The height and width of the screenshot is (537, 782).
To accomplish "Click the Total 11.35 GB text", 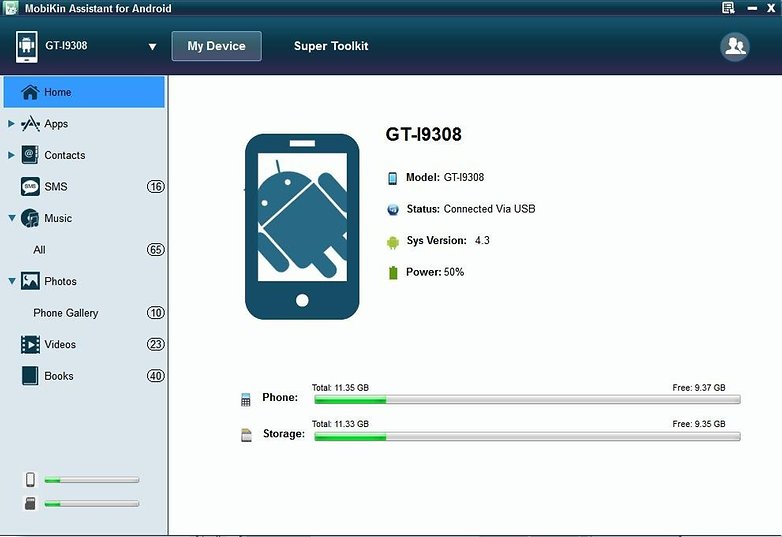I will [340, 387].
